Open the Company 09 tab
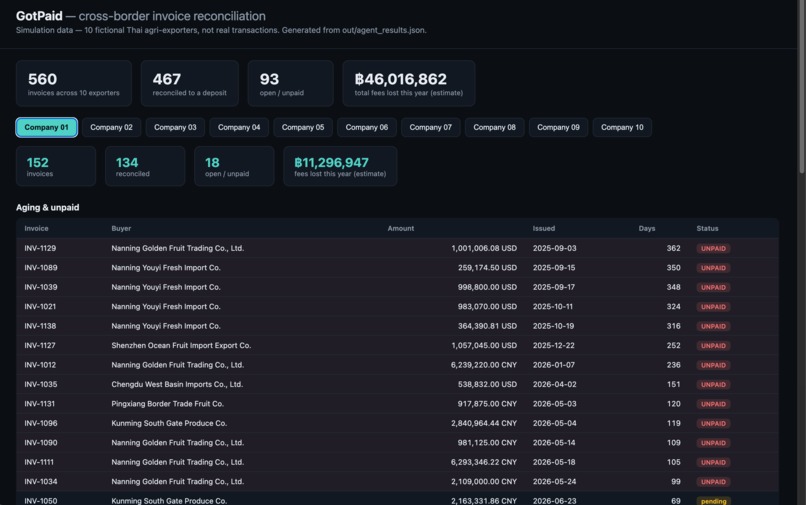806x505 pixels. [558, 128]
